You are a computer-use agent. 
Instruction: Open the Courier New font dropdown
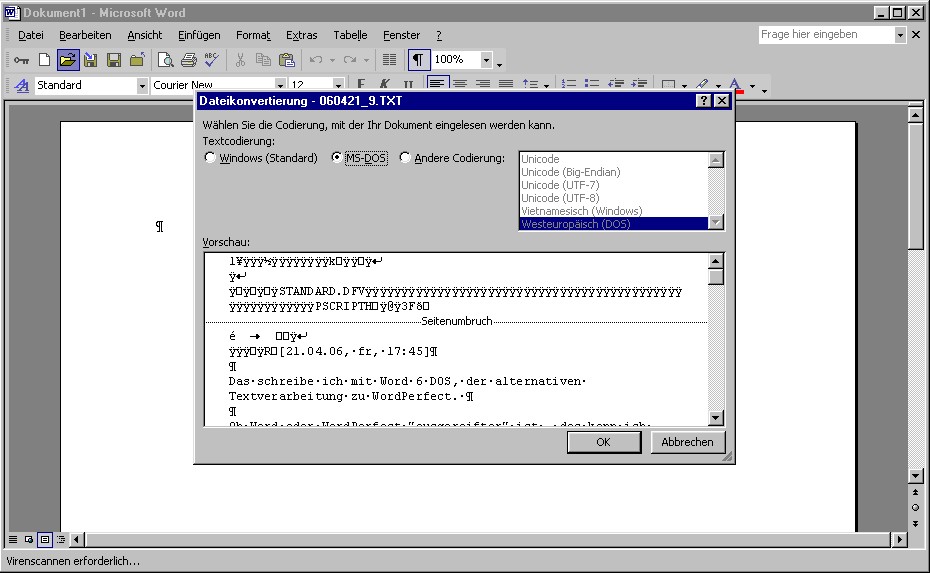(x=280, y=86)
